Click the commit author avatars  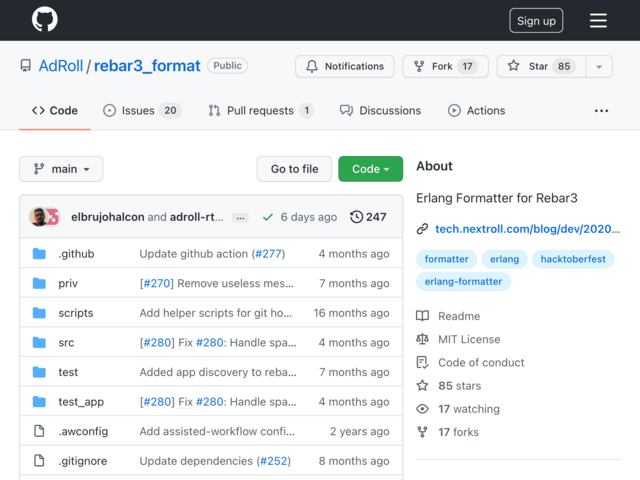click(44, 217)
